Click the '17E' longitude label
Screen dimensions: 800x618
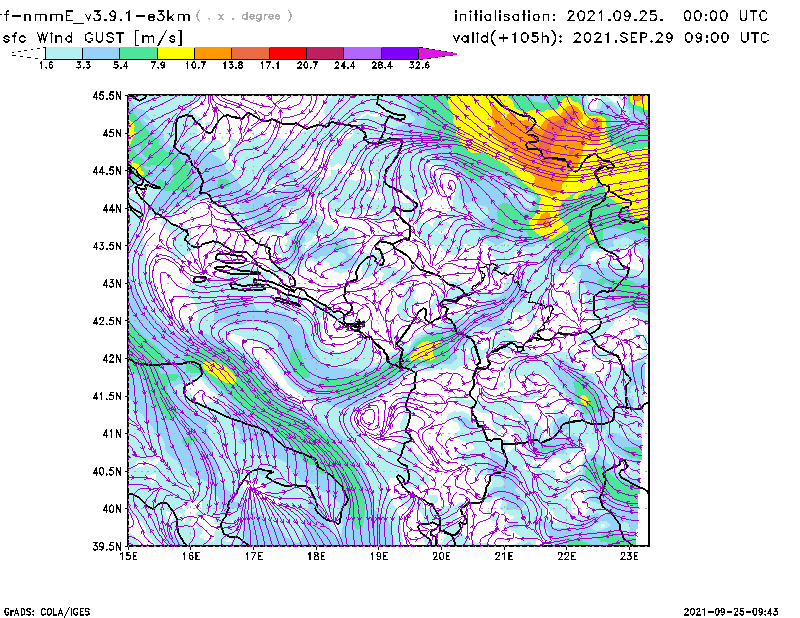pyautogui.click(x=254, y=556)
